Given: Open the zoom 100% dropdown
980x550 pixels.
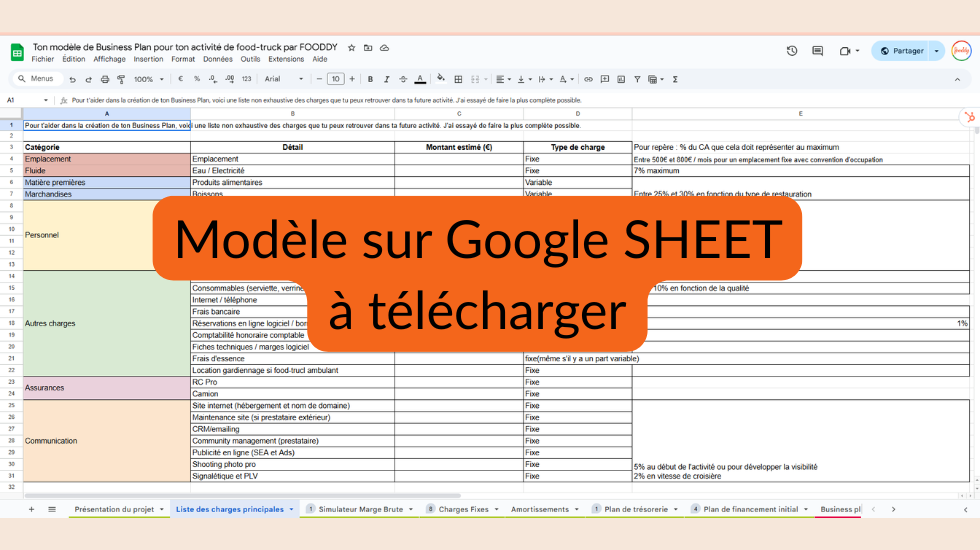Looking at the screenshot, I should (x=148, y=79).
